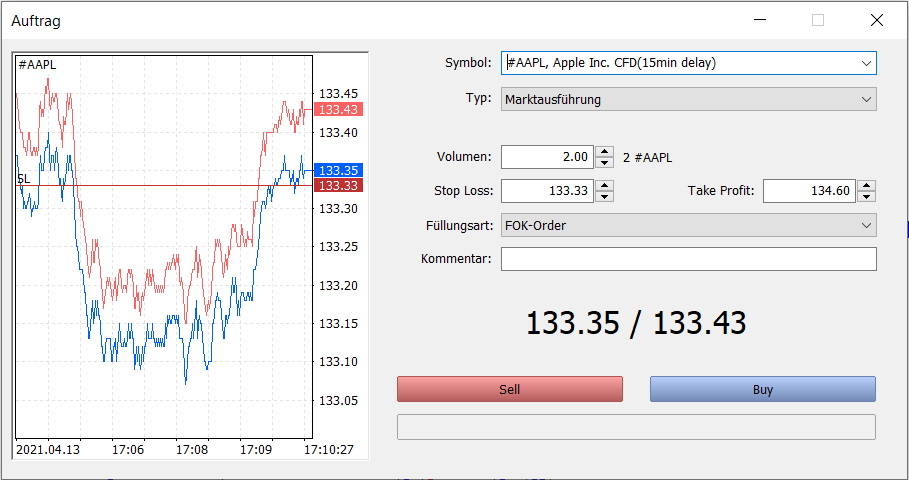Click the blue 133.35 bid price label on chart
The width and height of the screenshot is (909, 480).
pos(339,170)
